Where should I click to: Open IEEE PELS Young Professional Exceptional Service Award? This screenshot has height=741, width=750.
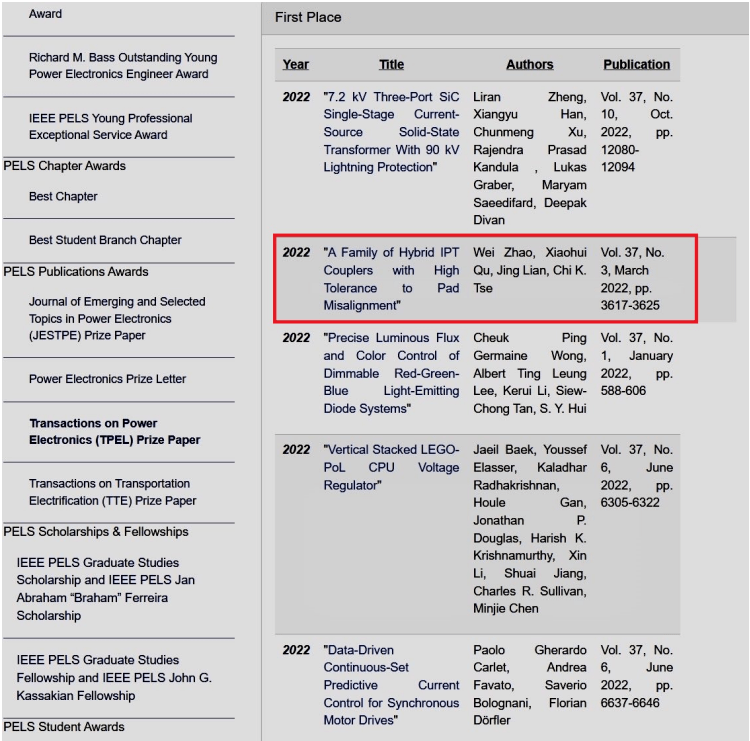(110, 127)
